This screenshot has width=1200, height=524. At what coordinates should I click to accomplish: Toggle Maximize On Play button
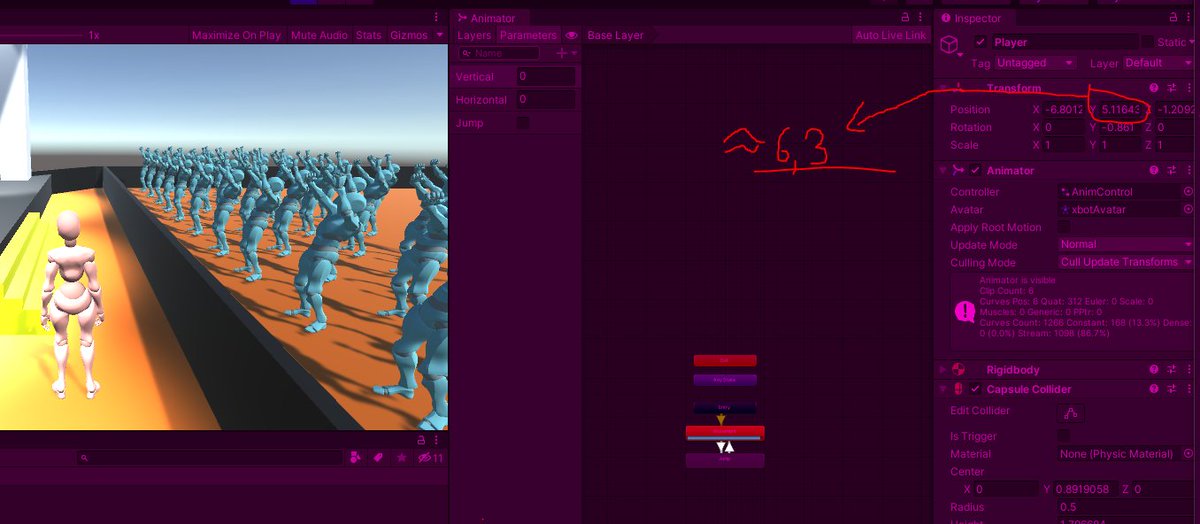click(x=236, y=35)
